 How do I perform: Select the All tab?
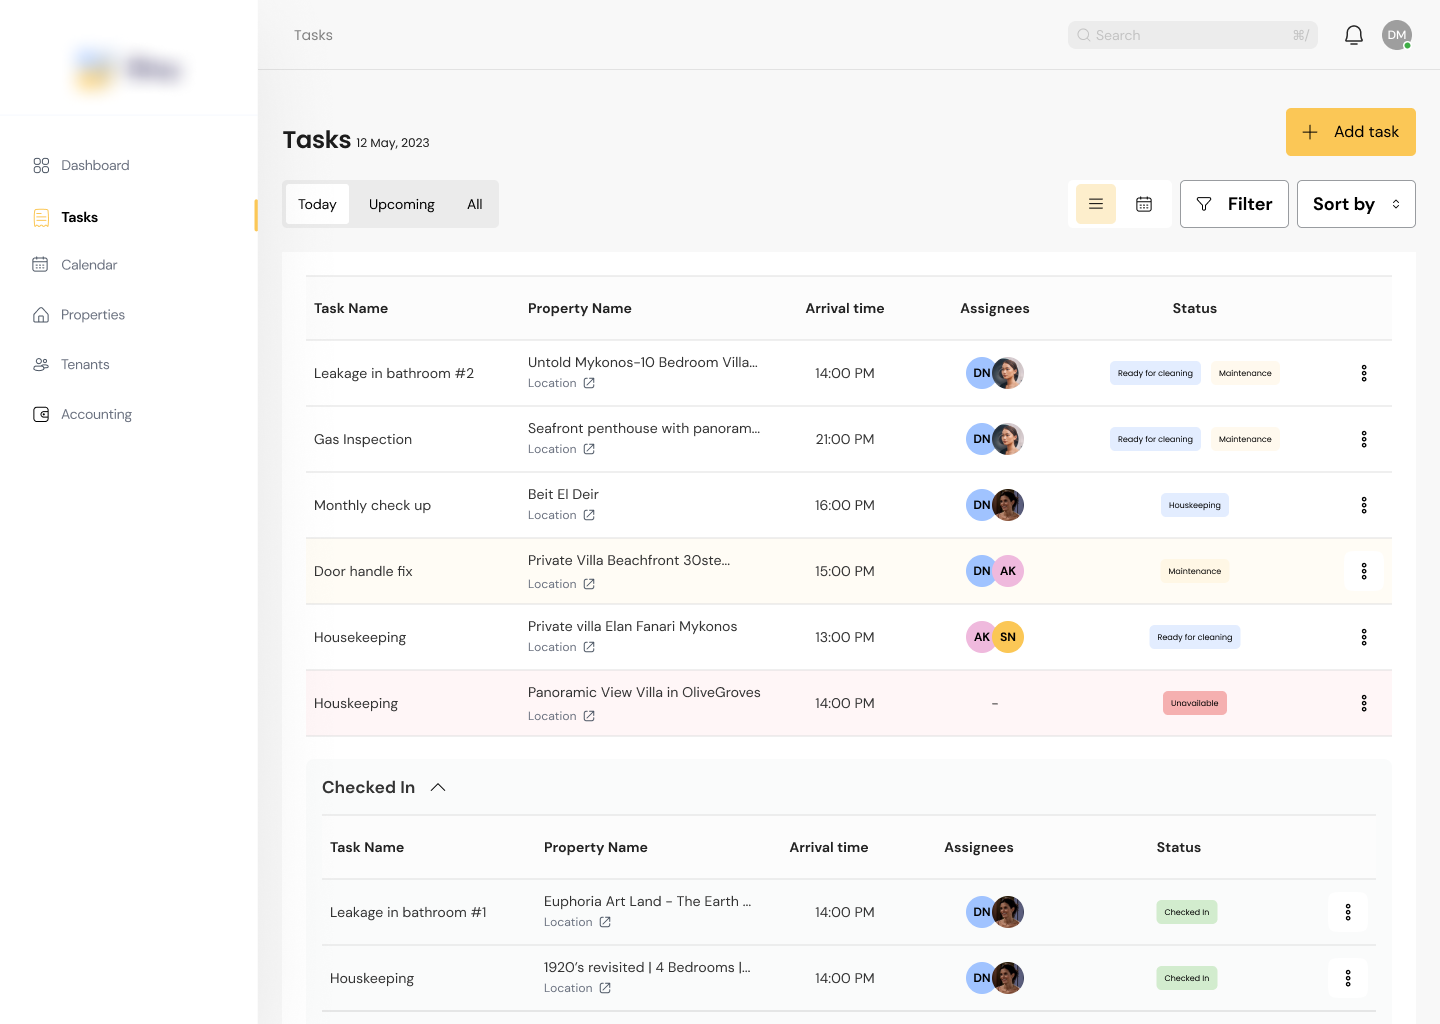pyautogui.click(x=475, y=204)
